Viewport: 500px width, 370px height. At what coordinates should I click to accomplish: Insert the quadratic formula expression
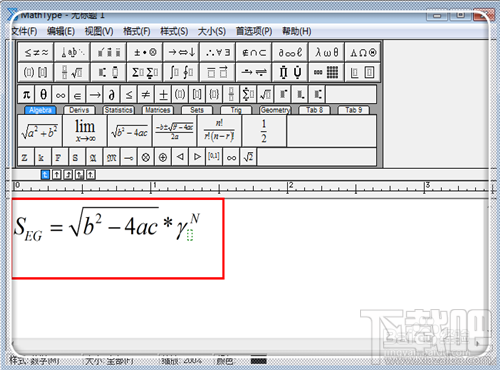175,131
